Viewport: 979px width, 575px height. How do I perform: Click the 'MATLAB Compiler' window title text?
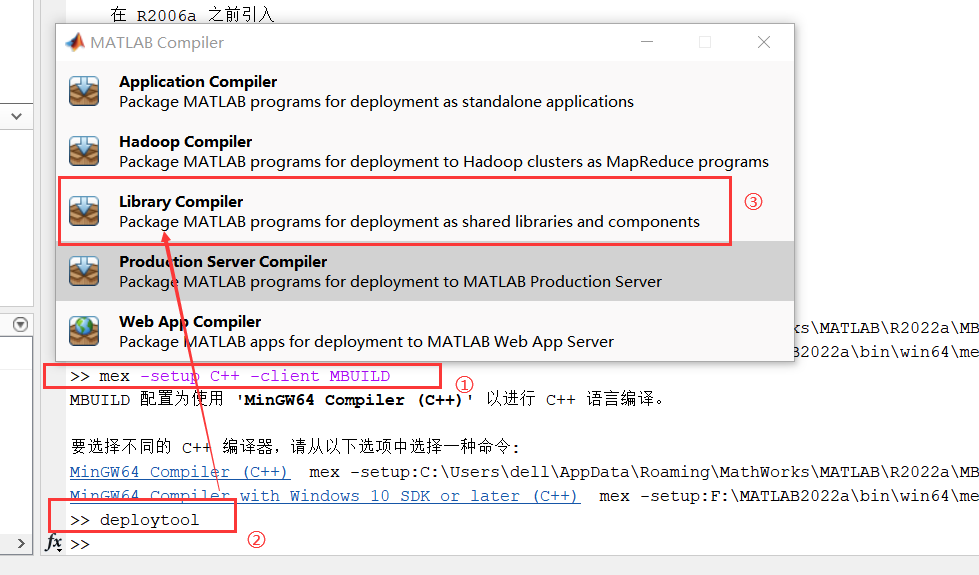[157, 42]
